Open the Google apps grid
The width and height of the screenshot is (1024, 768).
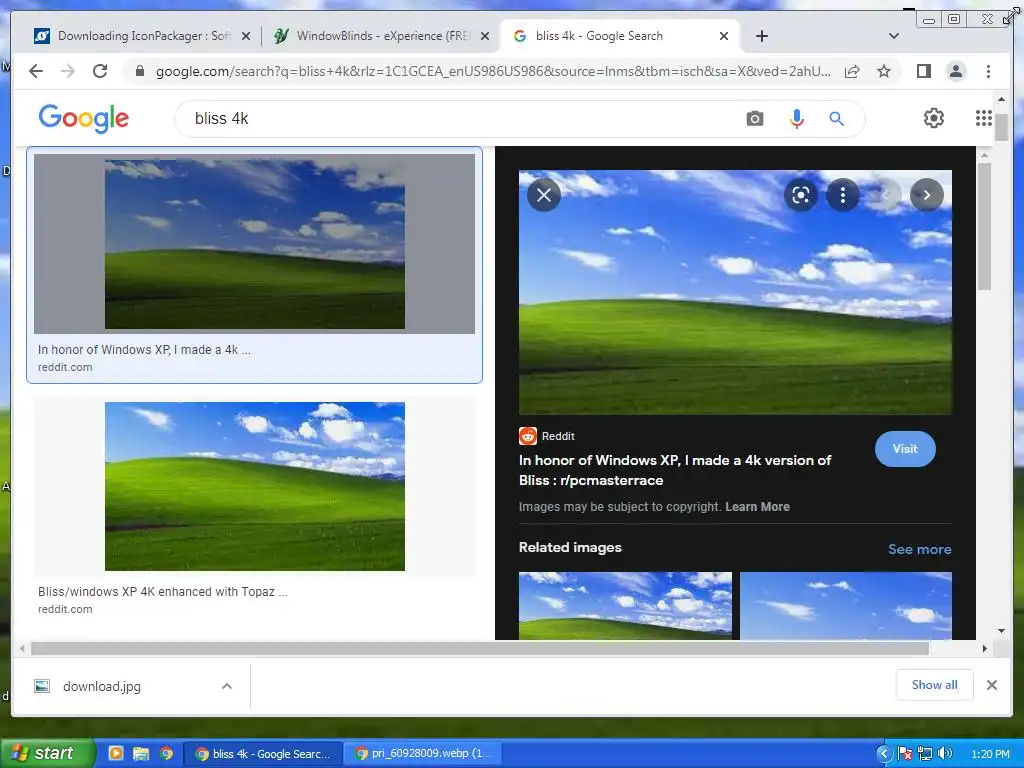coord(984,118)
